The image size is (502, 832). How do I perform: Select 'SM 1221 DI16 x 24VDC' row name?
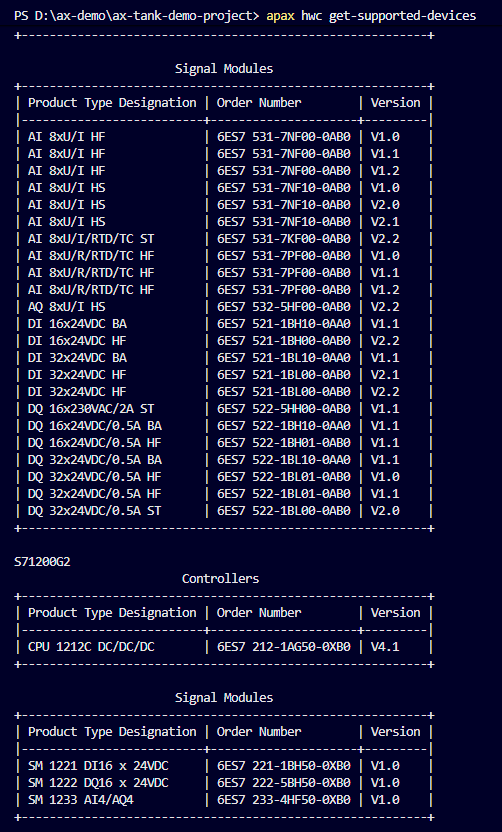pos(98,766)
